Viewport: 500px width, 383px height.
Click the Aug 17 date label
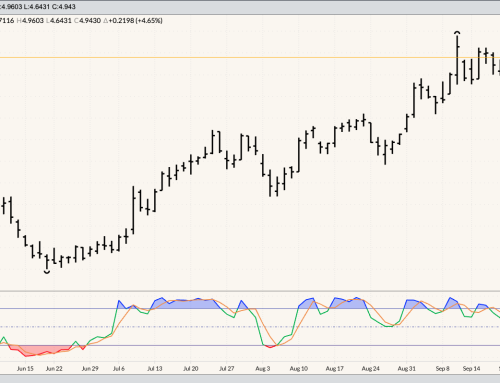[x=335, y=368]
